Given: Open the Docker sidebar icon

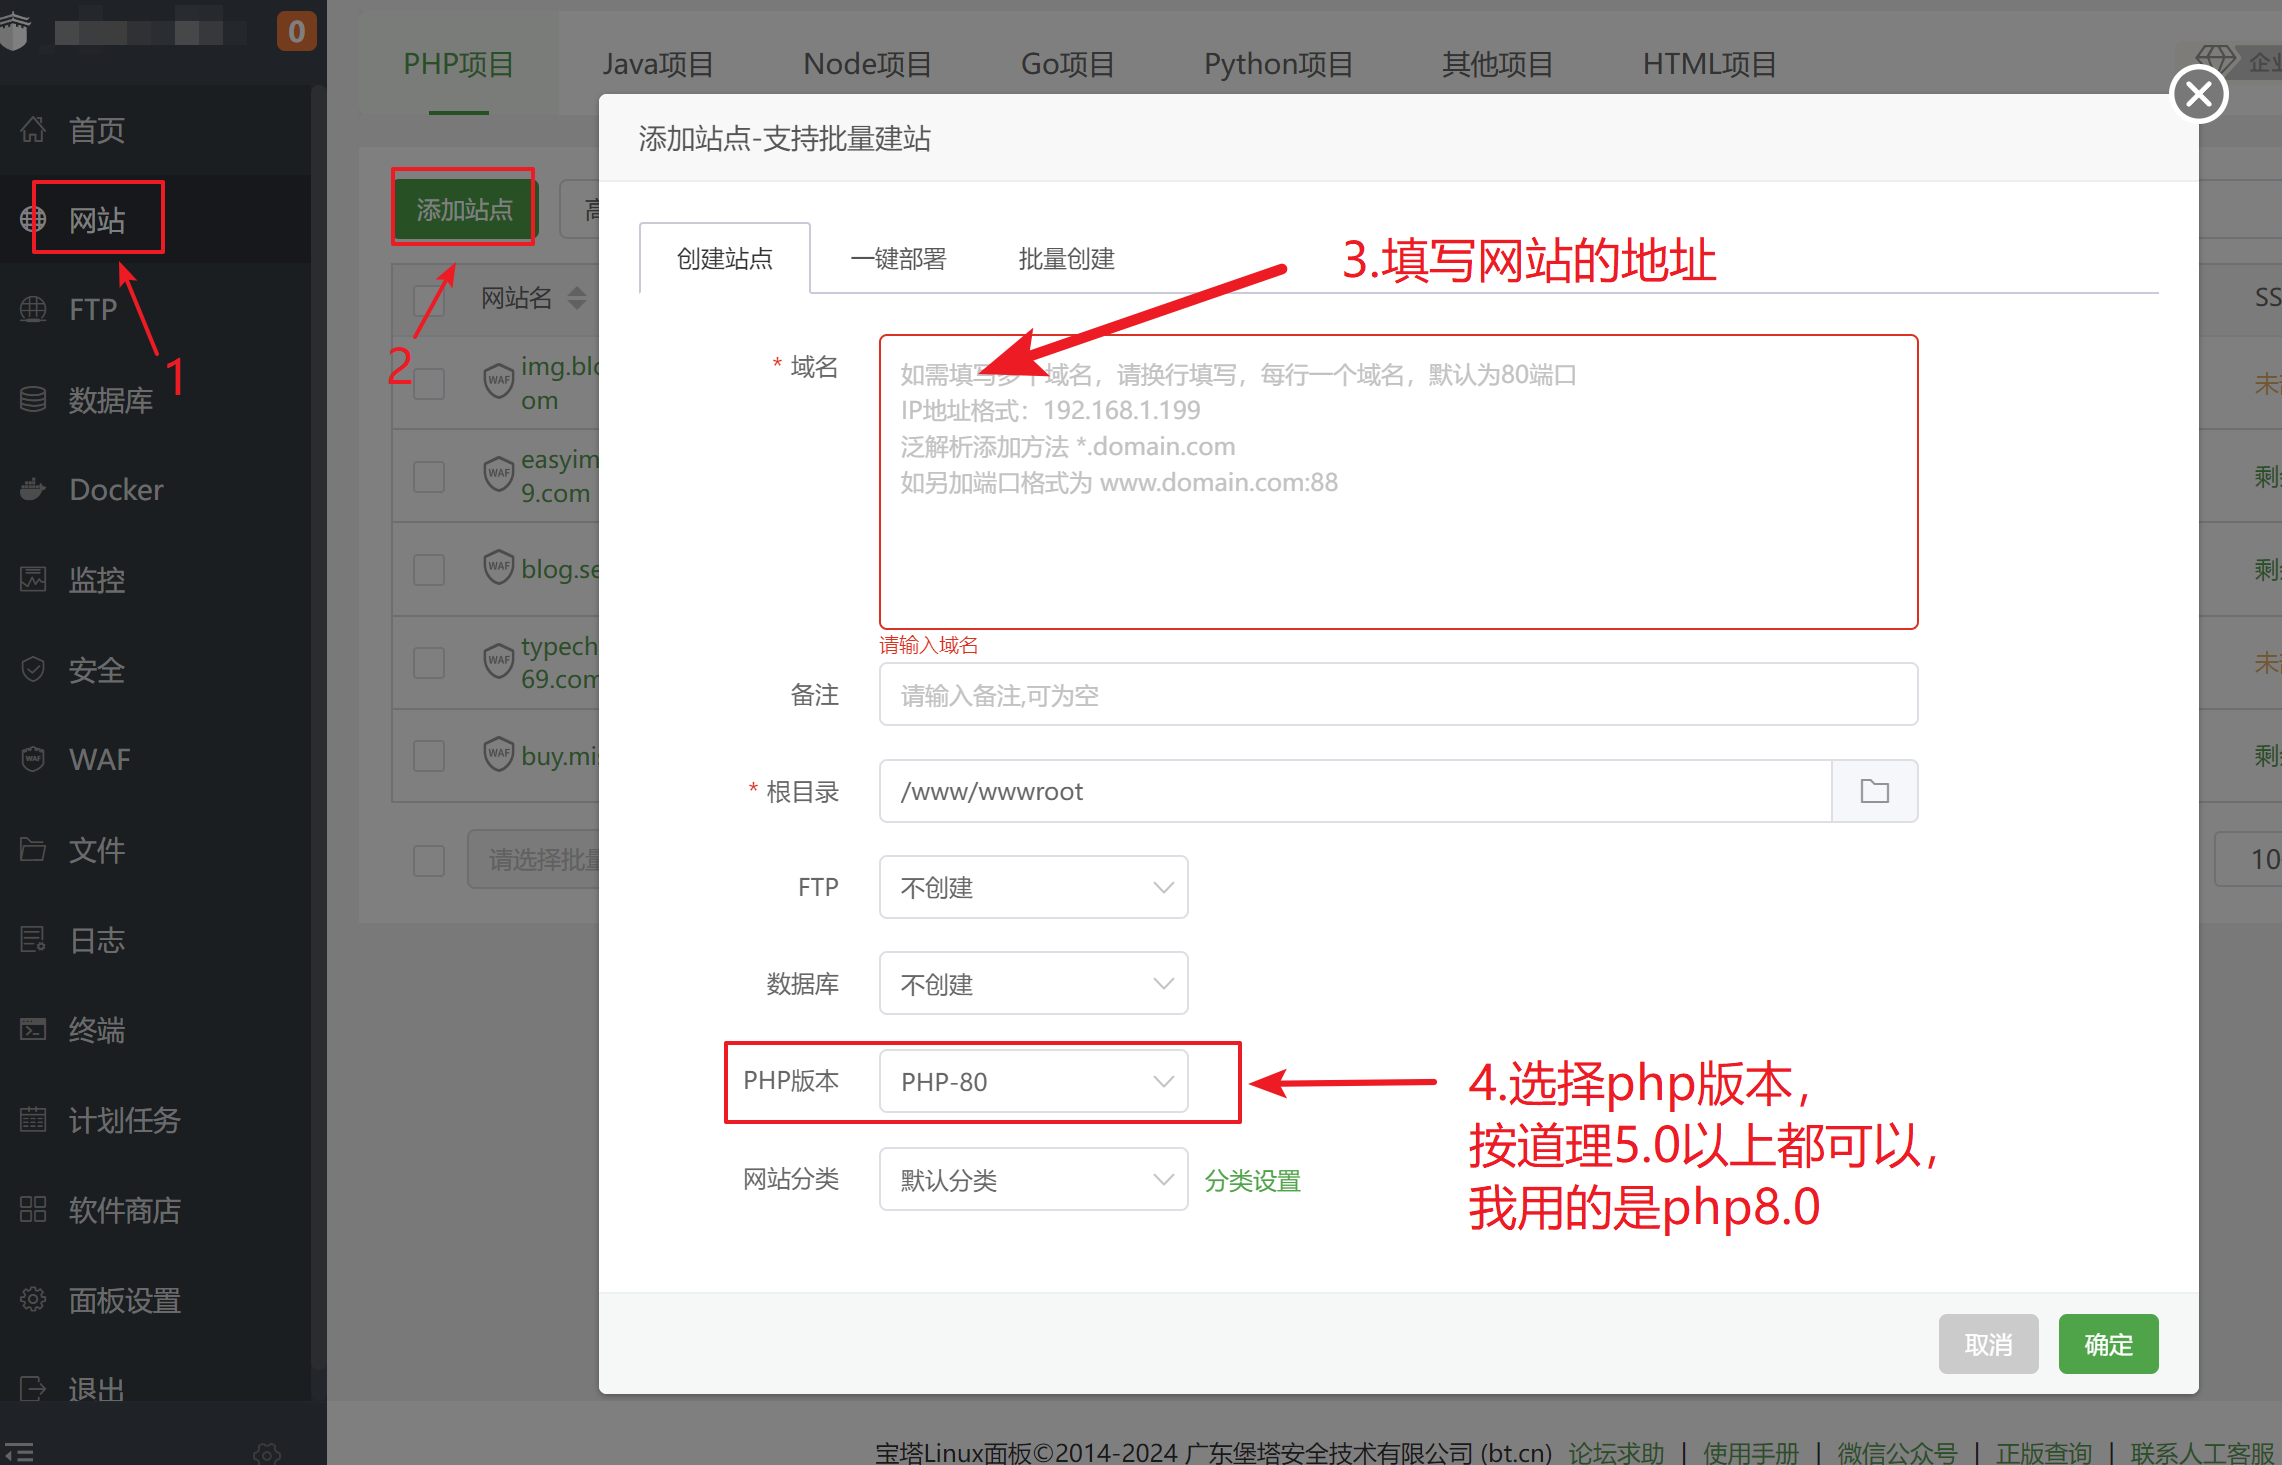Looking at the screenshot, I should [33, 489].
